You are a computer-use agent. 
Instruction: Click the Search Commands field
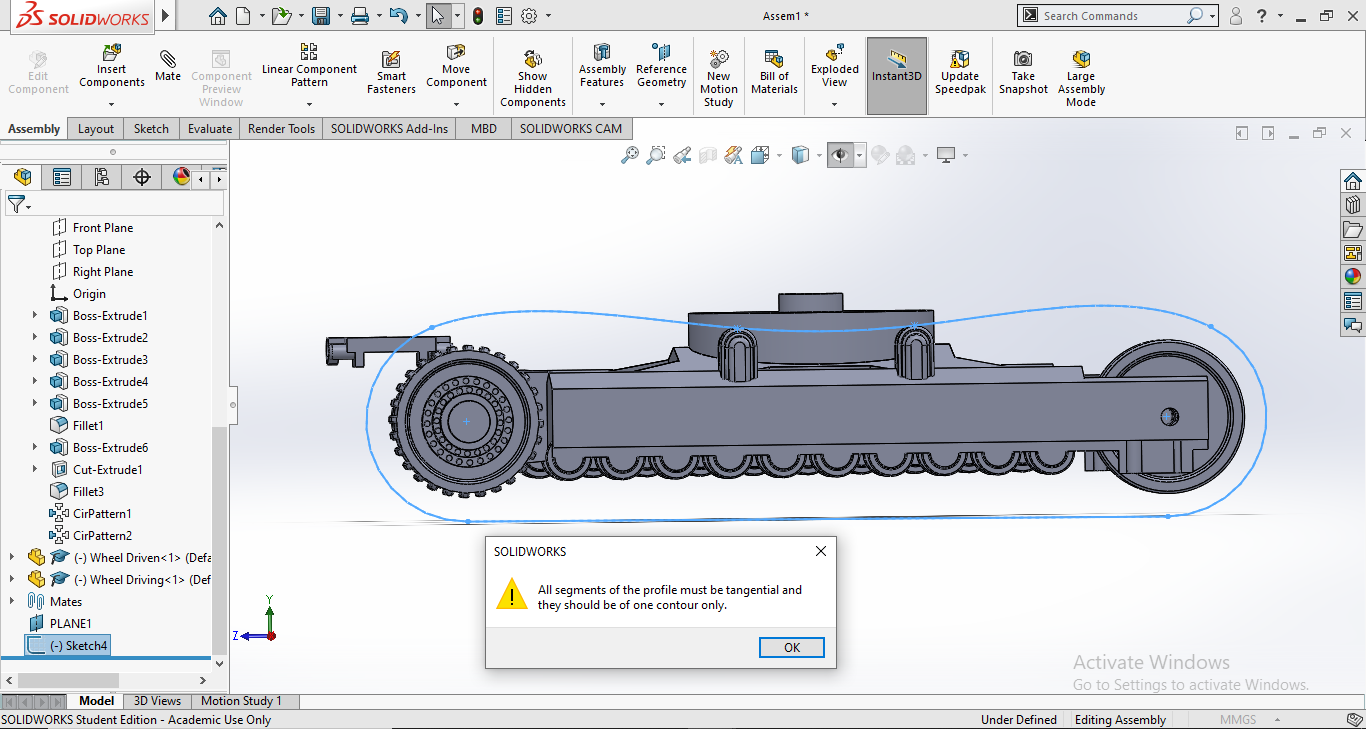(x=1112, y=16)
